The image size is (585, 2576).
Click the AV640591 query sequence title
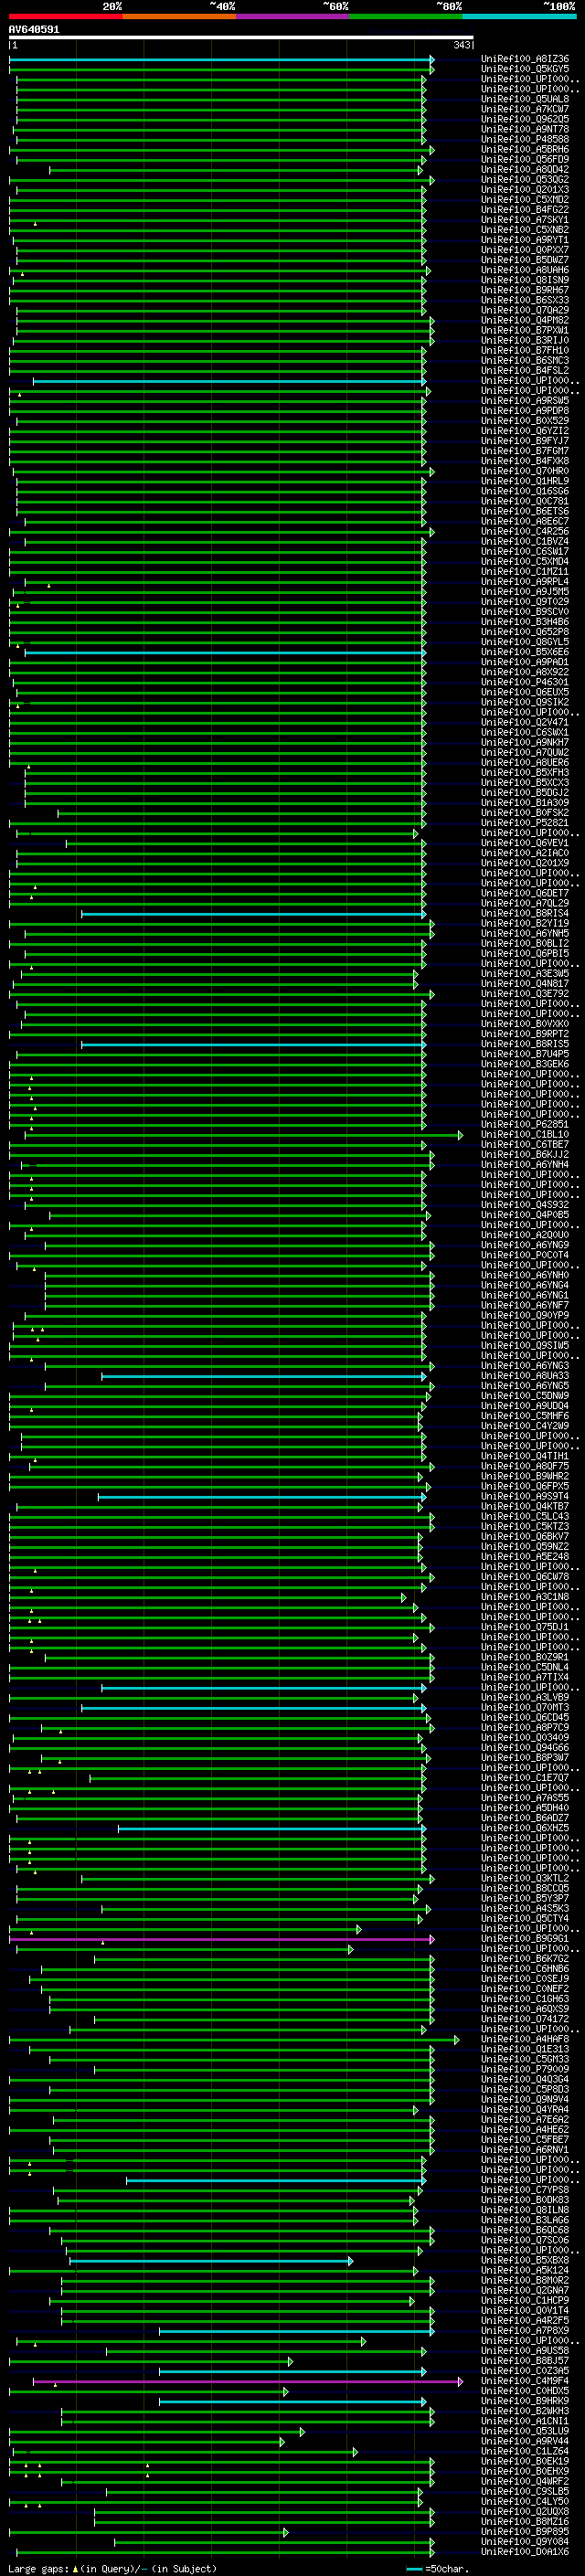coord(34,30)
